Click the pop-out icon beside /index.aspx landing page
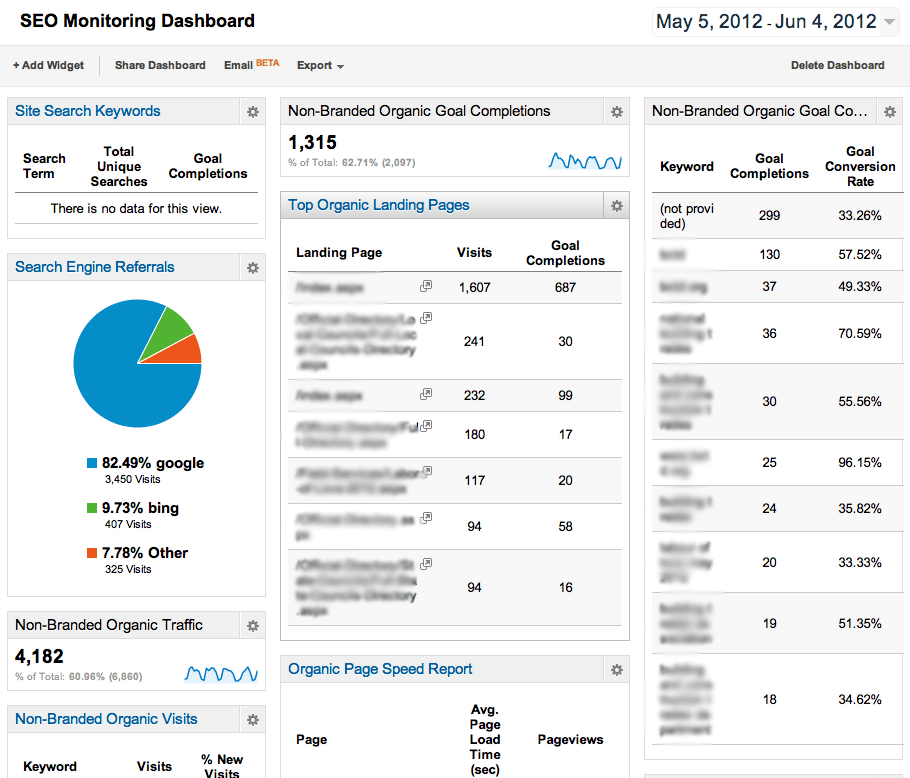This screenshot has height=778, width=910. [425, 285]
